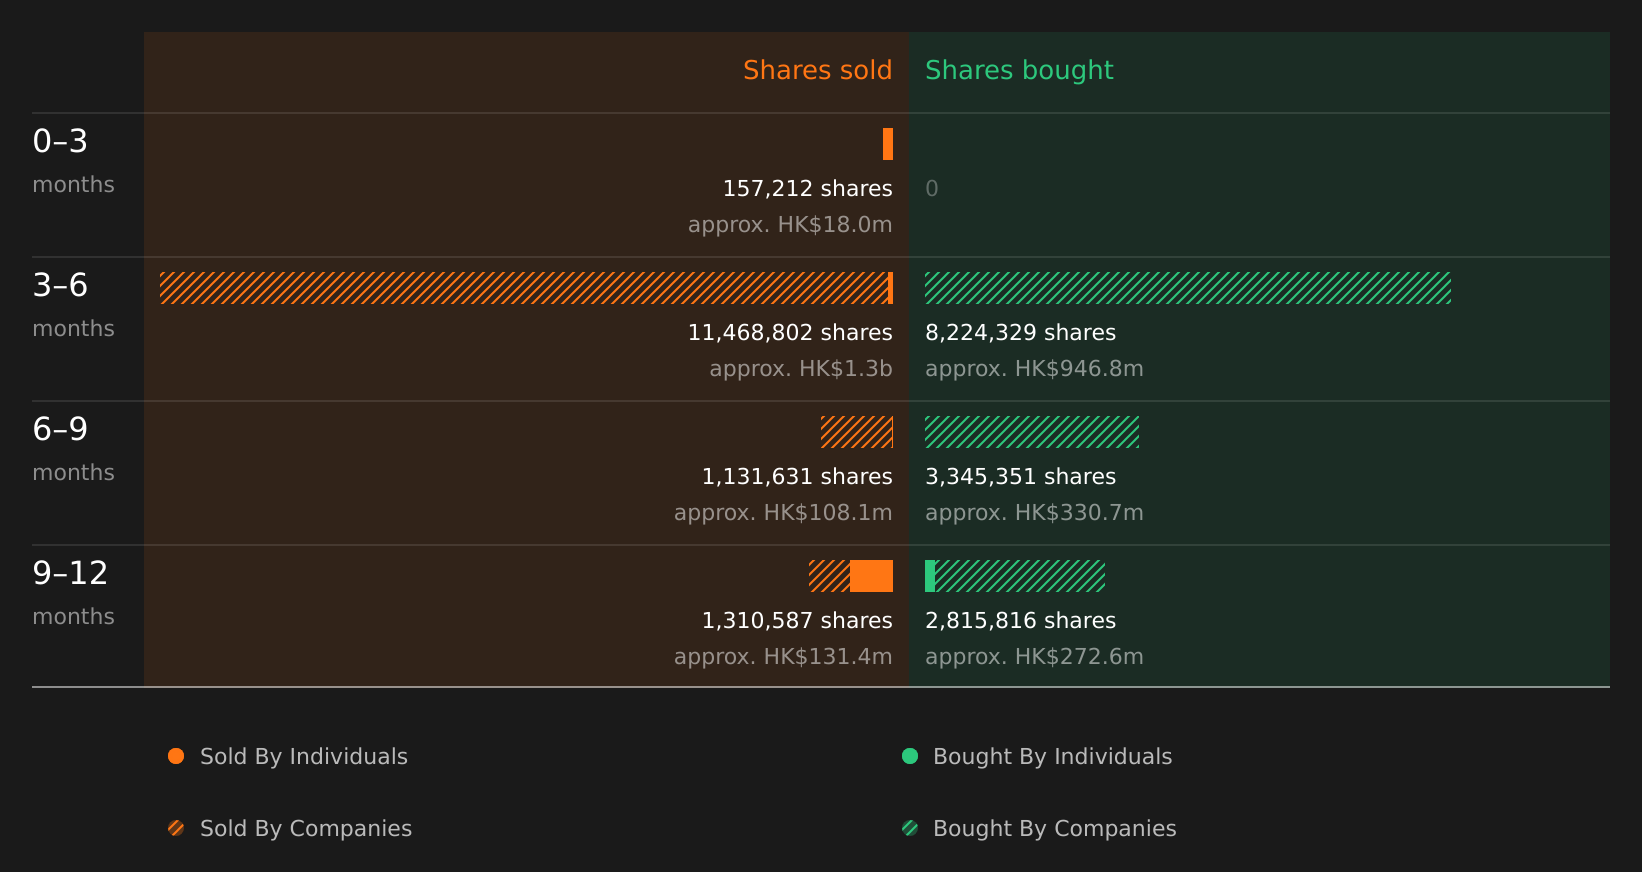Click 'approx. HK$946.8m' text
The width and height of the screenshot is (1642, 872).
point(1034,368)
